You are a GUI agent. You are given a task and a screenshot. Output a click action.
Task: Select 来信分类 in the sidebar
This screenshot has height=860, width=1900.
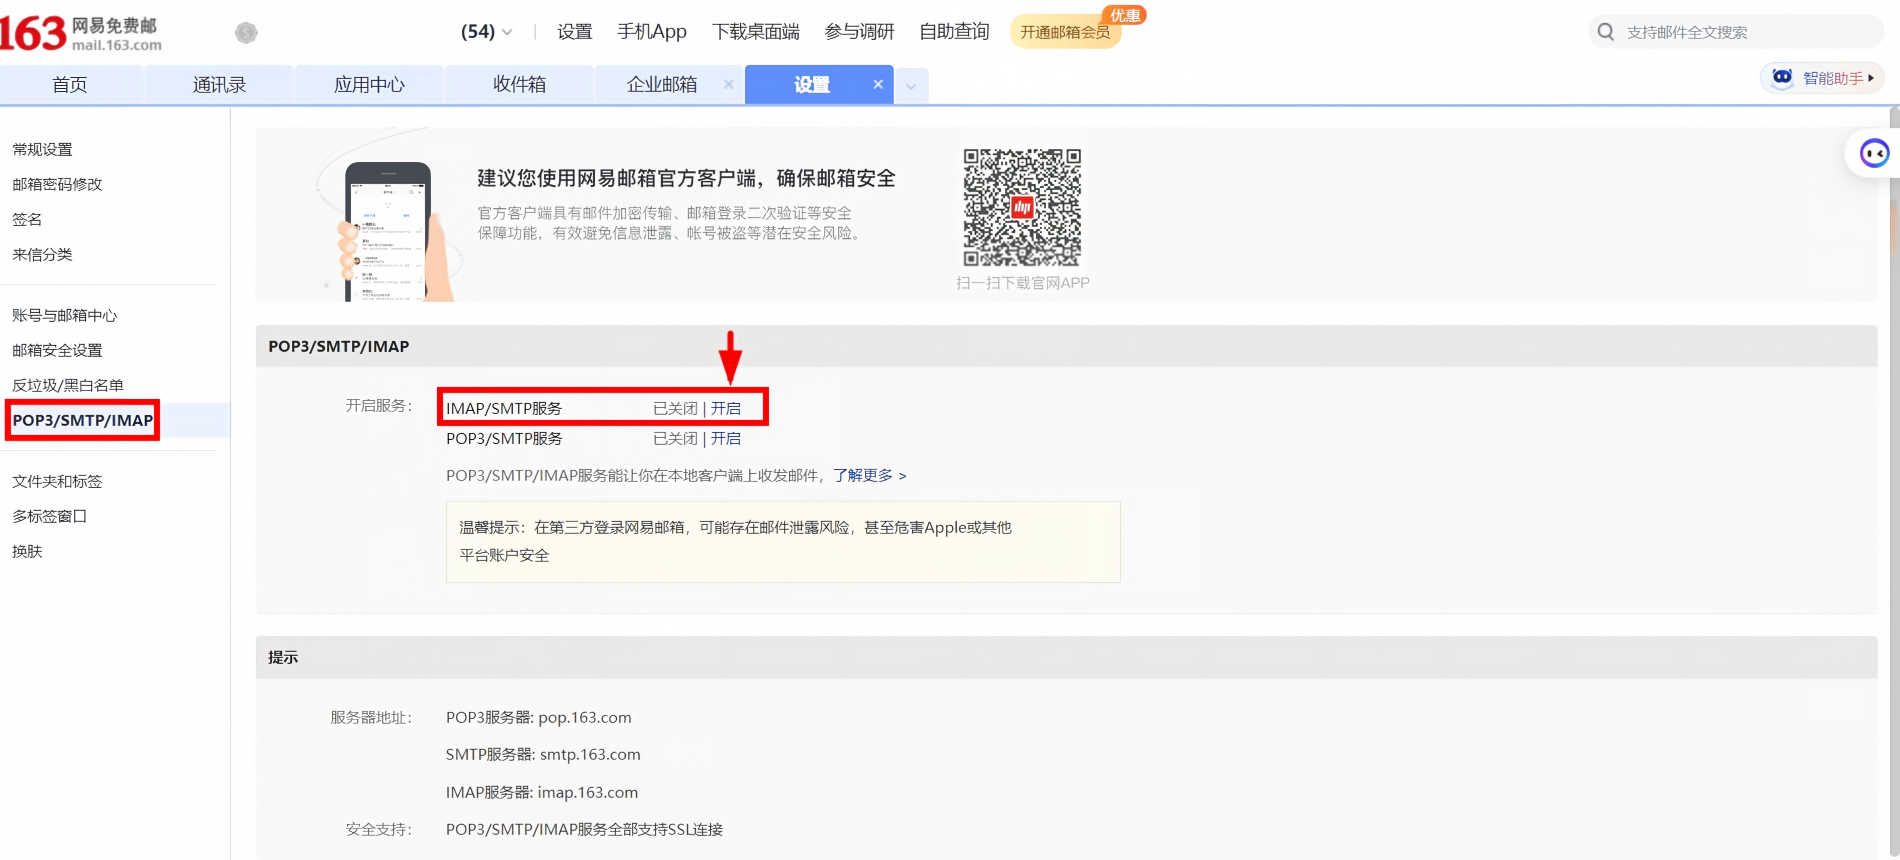click(x=42, y=254)
